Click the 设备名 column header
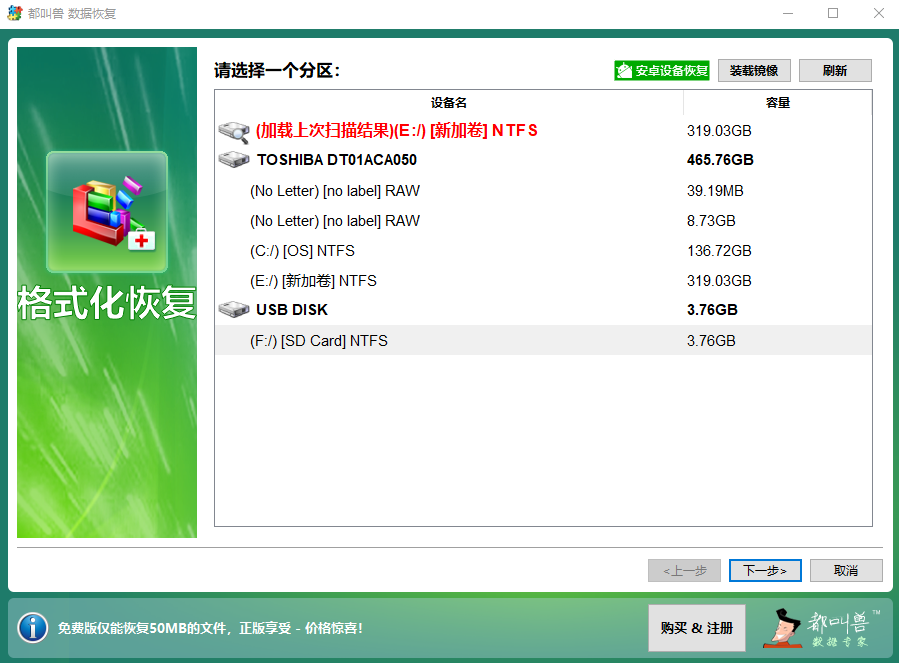Image resolution: width=899 pixels, height=663 pixels. click(449, 103)
